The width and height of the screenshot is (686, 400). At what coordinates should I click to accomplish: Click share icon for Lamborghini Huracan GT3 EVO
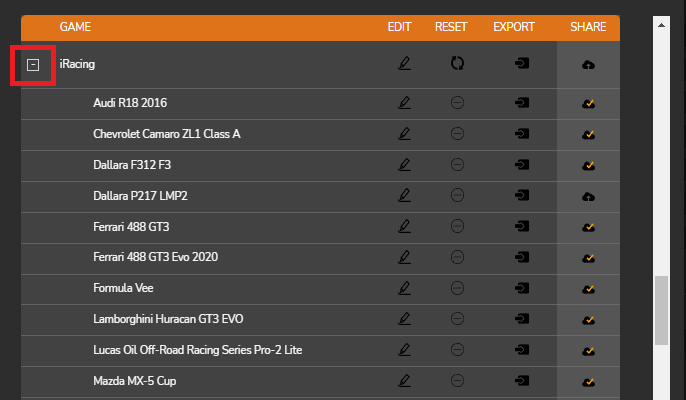[588, 320]
